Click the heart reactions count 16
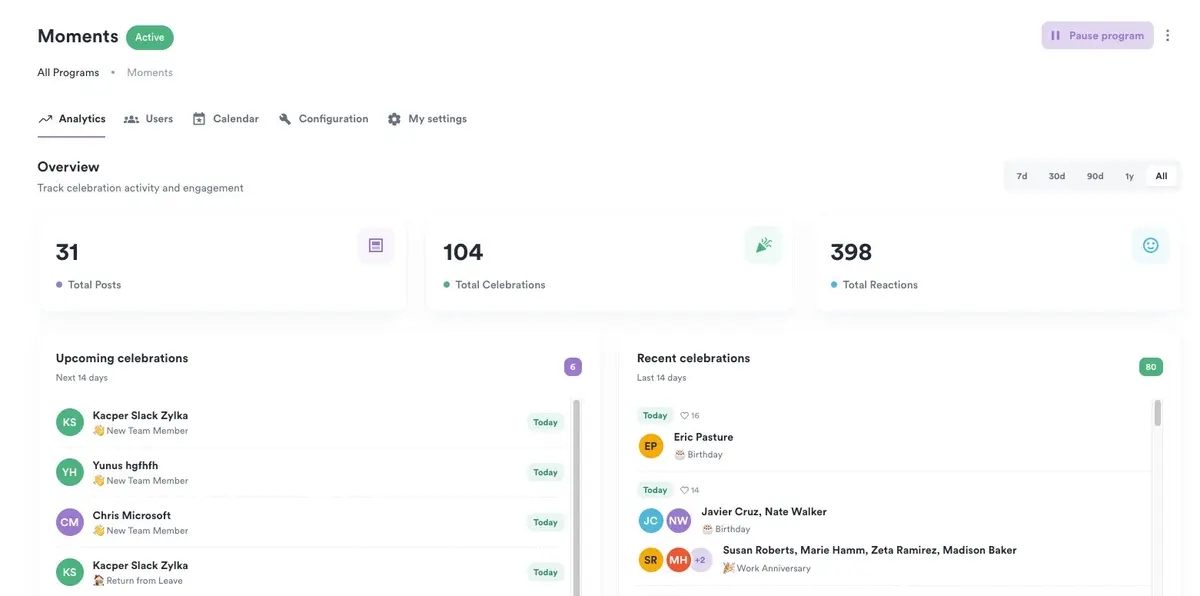The height and width of the screenshot is (596, 1200). click(689, 415)
